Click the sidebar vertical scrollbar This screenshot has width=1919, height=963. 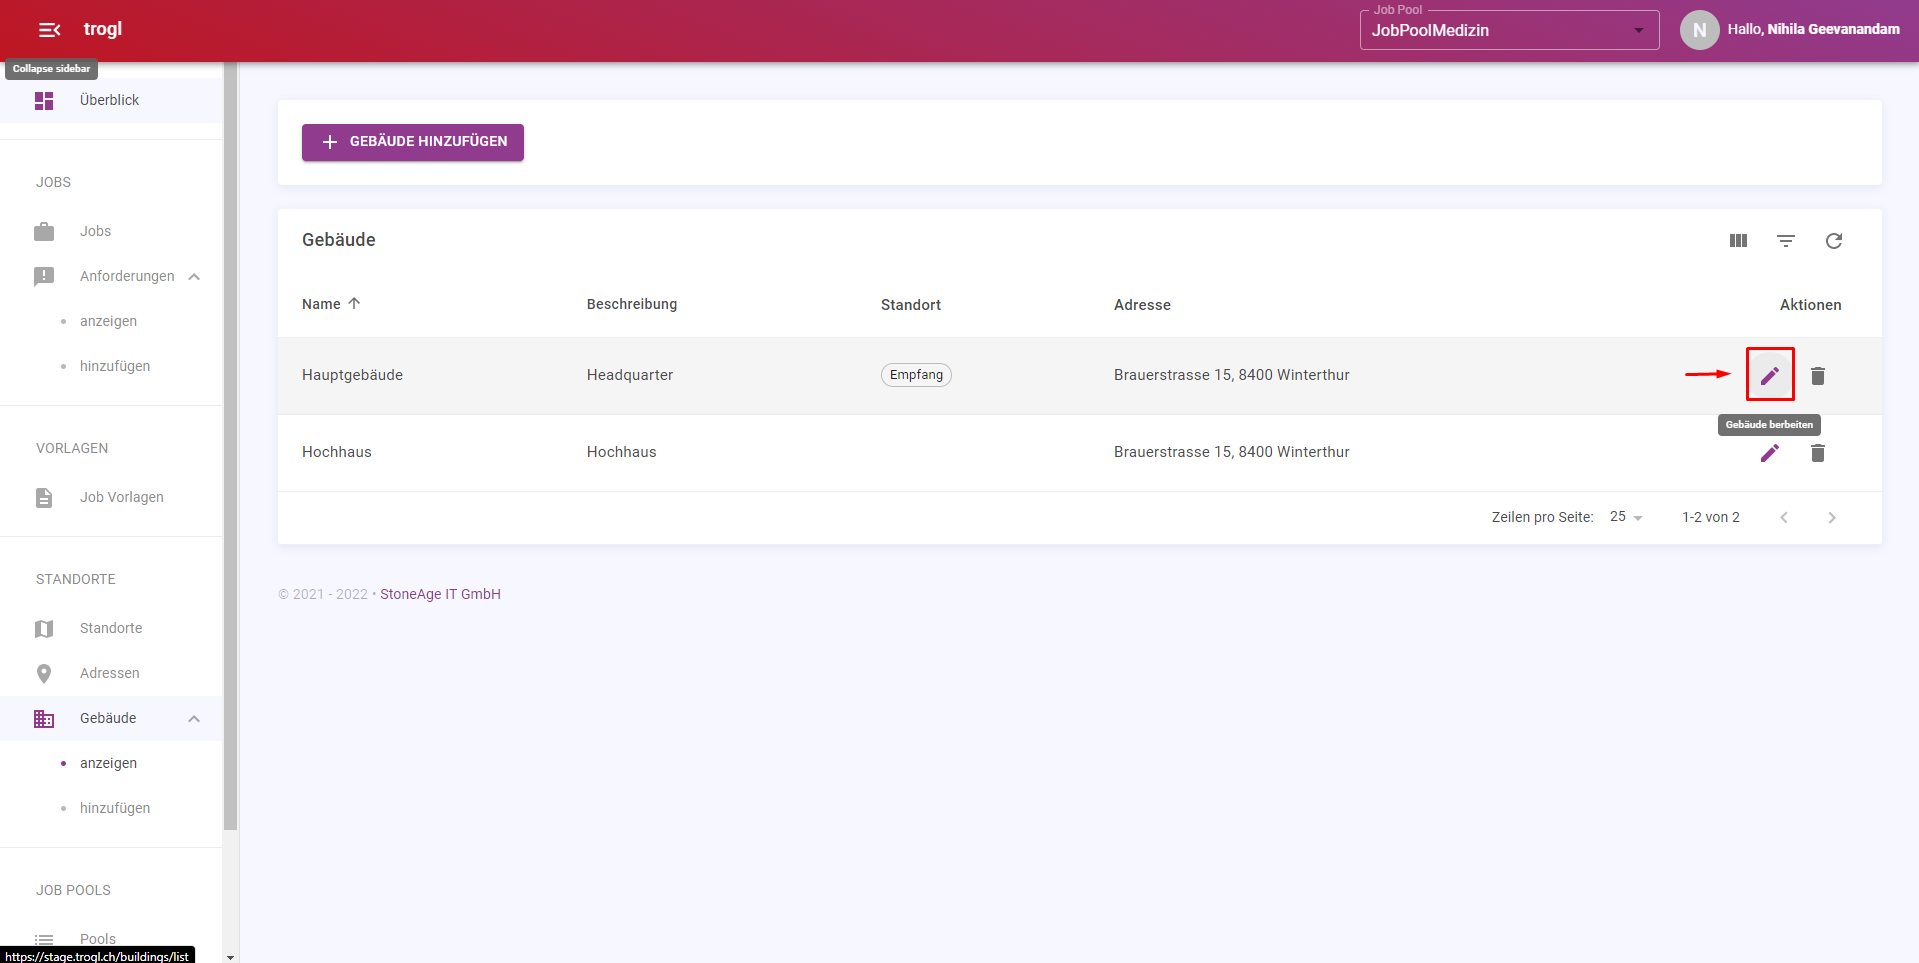click(x=230, y=447)
